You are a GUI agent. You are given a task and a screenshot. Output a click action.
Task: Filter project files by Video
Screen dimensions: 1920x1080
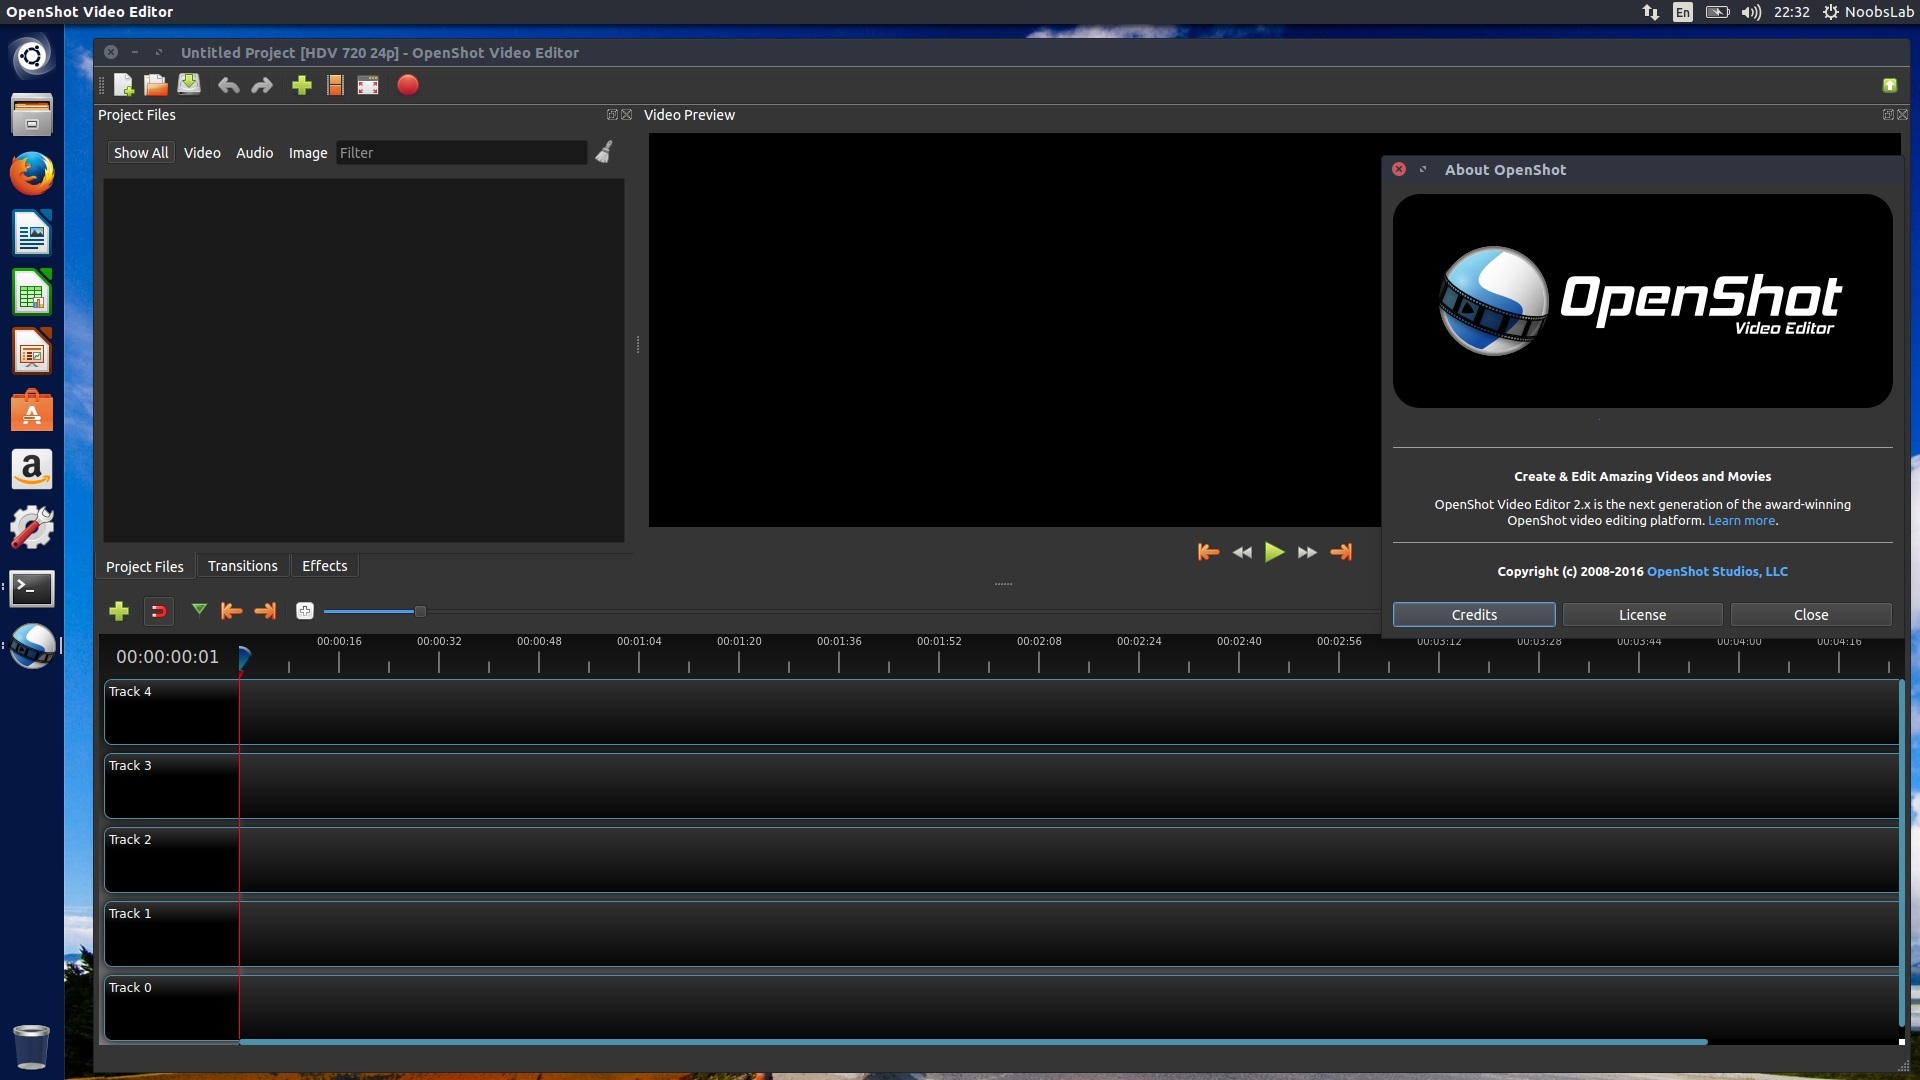[x=202, y=152]
